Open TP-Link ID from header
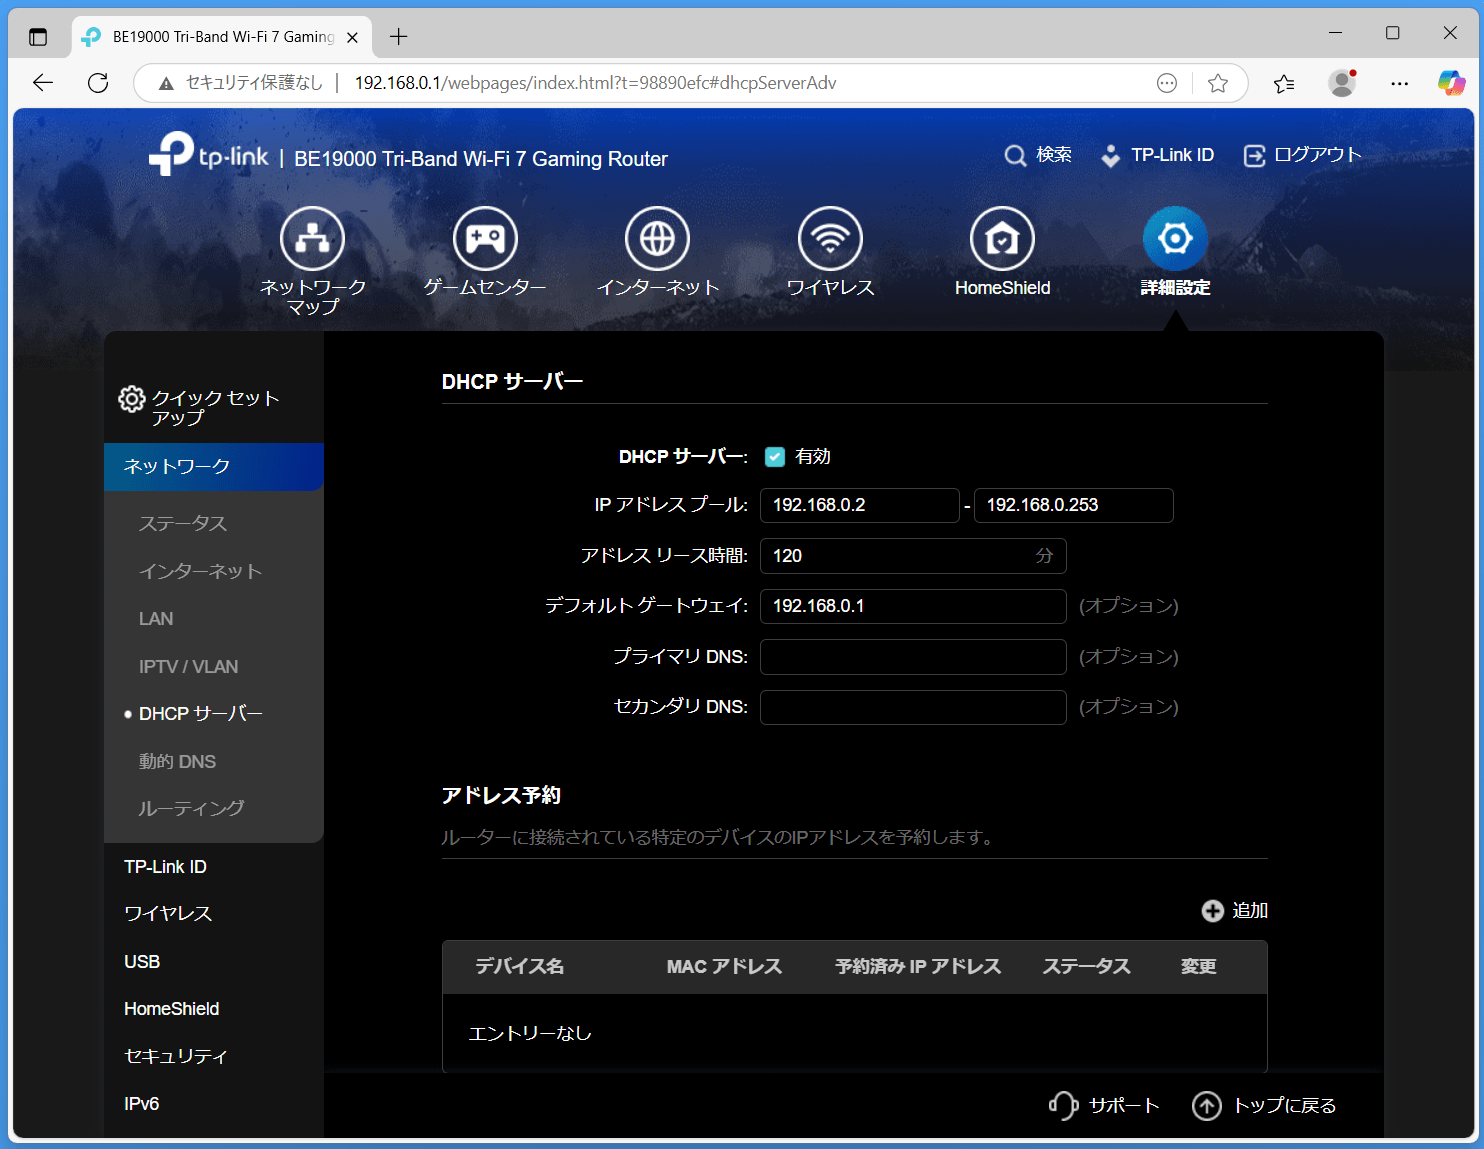Image resolution: width=1484 pixels, height=1149 pixels. tap(1157, 155)
